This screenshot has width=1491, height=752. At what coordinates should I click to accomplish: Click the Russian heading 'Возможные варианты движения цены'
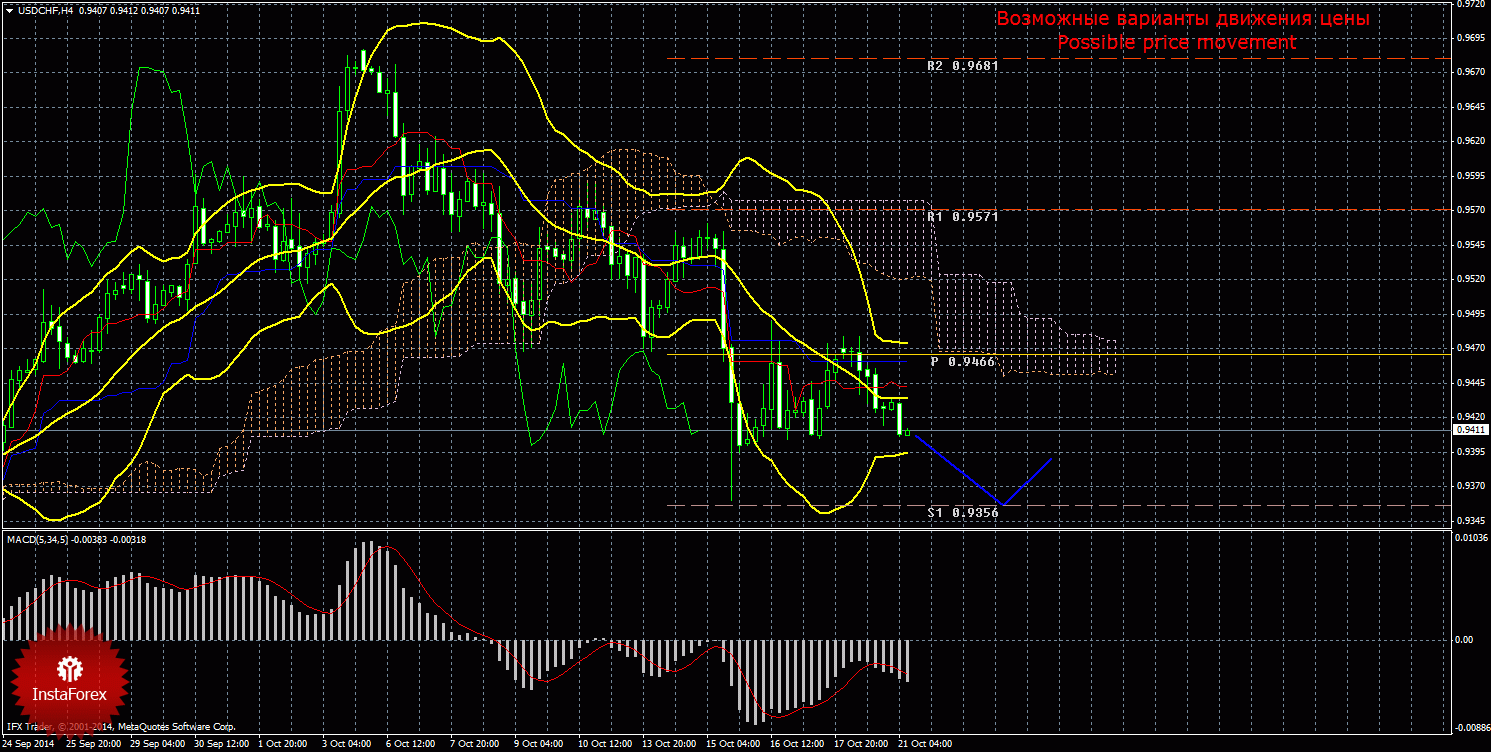point(1183,19)
